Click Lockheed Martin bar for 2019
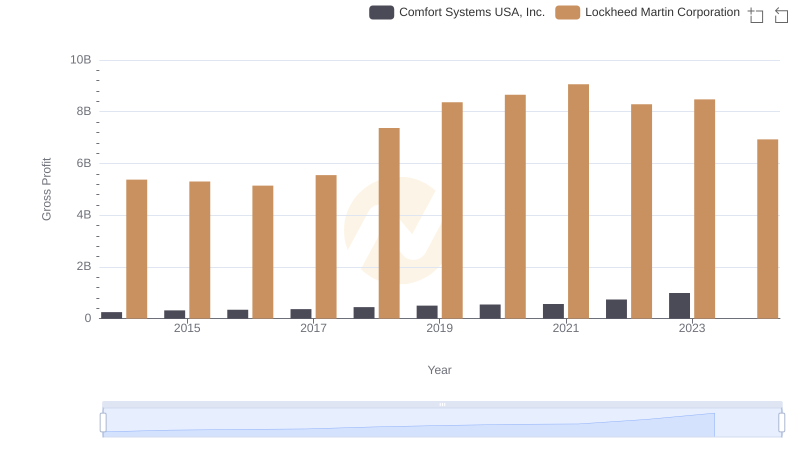The width and height of the screenshot is (800, 461). coord(452,210)
